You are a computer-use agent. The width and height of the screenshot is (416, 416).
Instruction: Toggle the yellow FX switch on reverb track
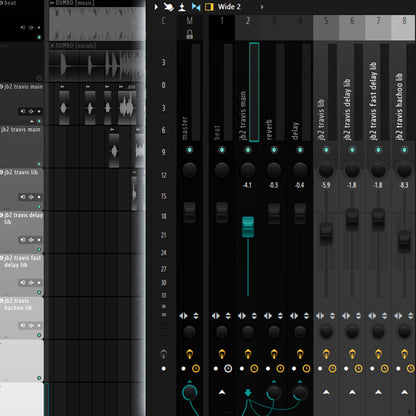pos(274,353)
